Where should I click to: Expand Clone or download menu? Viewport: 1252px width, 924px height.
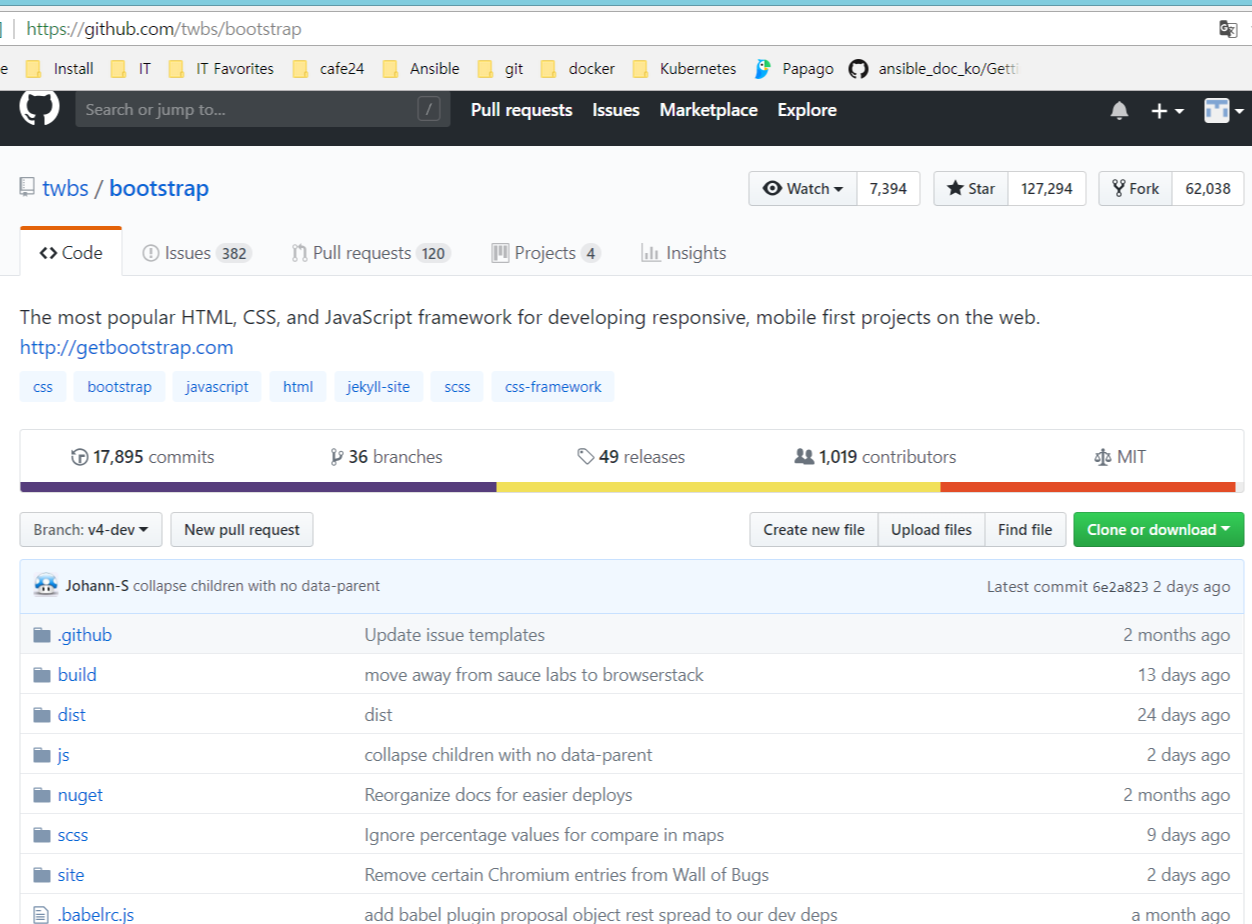[x=1159, y=530]
